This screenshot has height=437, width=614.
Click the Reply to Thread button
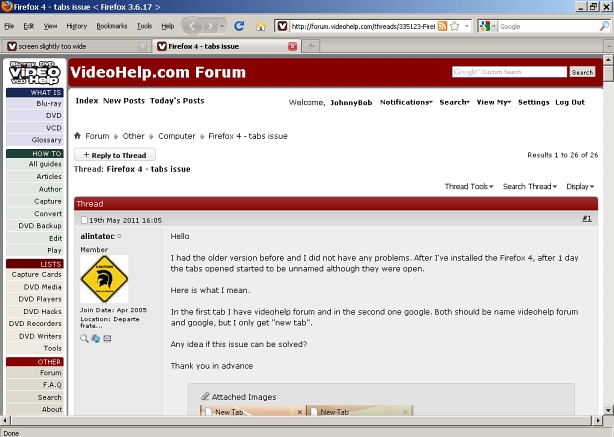(115, 155)
